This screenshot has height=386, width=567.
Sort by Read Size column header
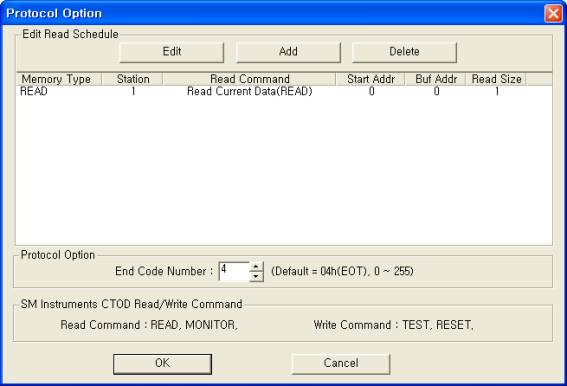496,79
